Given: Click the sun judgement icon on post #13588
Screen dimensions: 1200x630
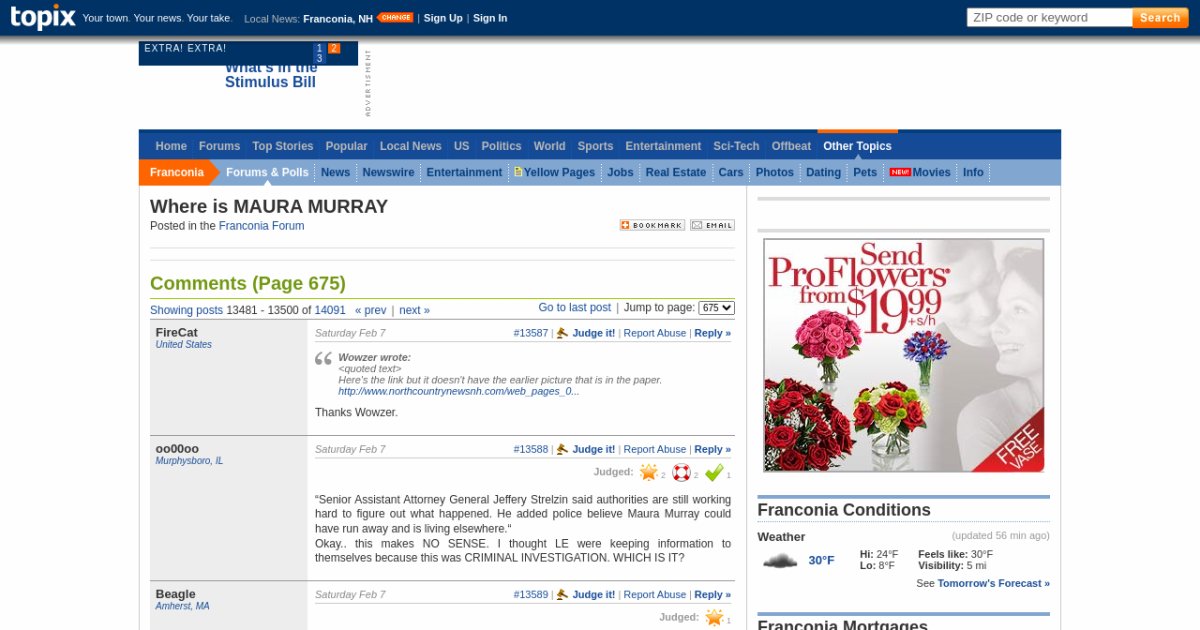Looking at the screenshot, I should [649, 472].
